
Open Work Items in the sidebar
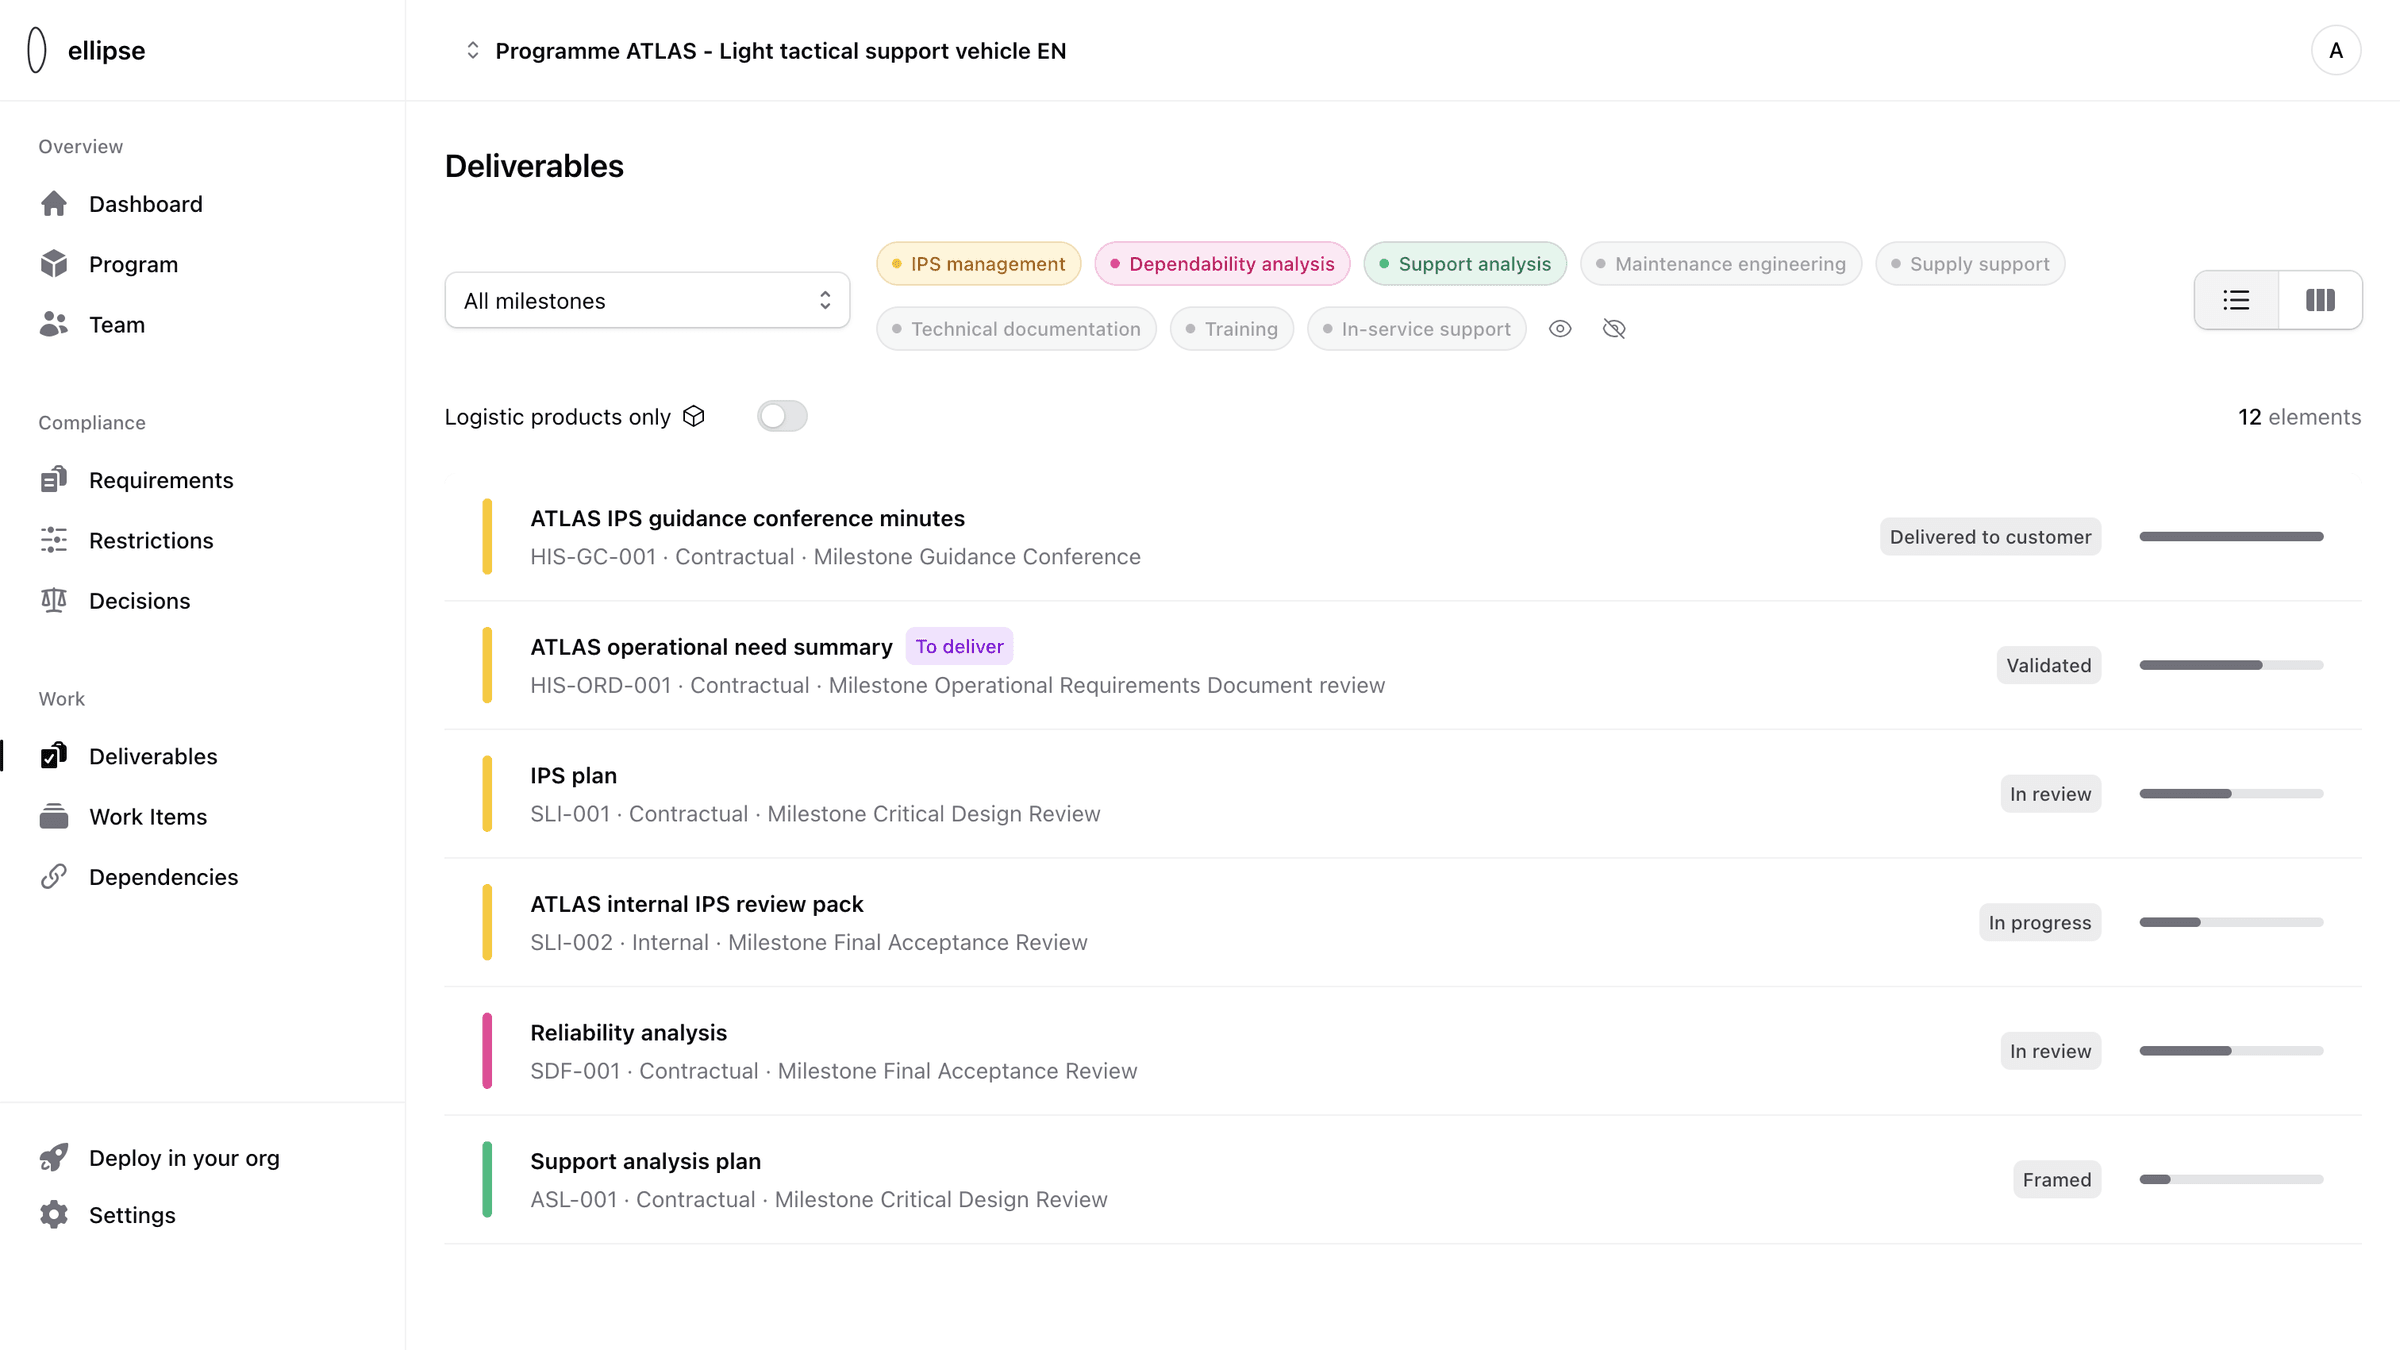pos(148,816)
